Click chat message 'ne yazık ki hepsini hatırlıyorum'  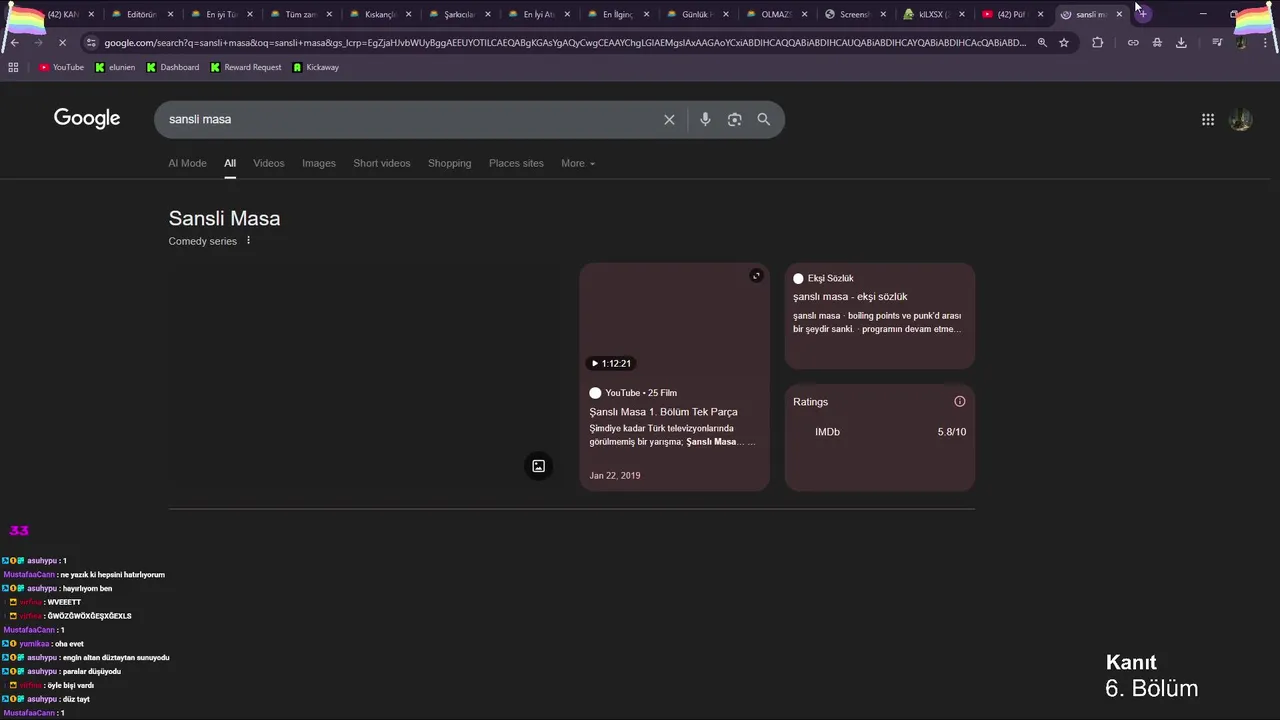(x=113, y=575)
